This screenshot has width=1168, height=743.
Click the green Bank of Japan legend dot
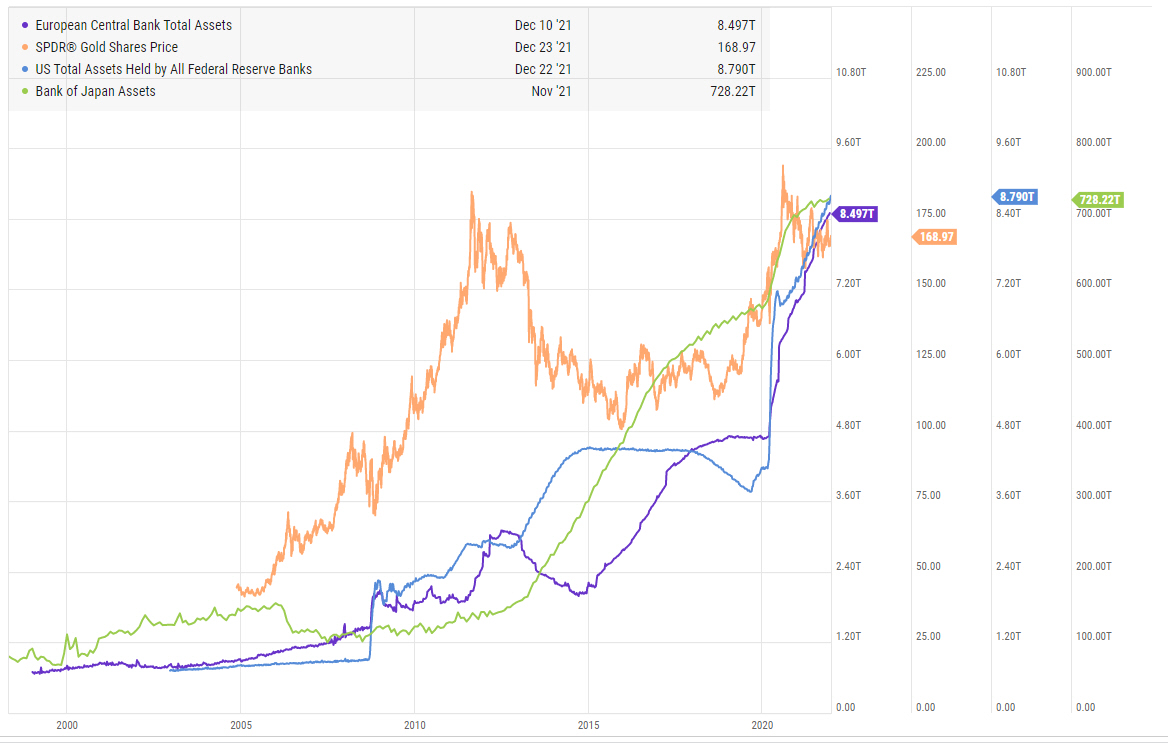[x=25, y=91]
